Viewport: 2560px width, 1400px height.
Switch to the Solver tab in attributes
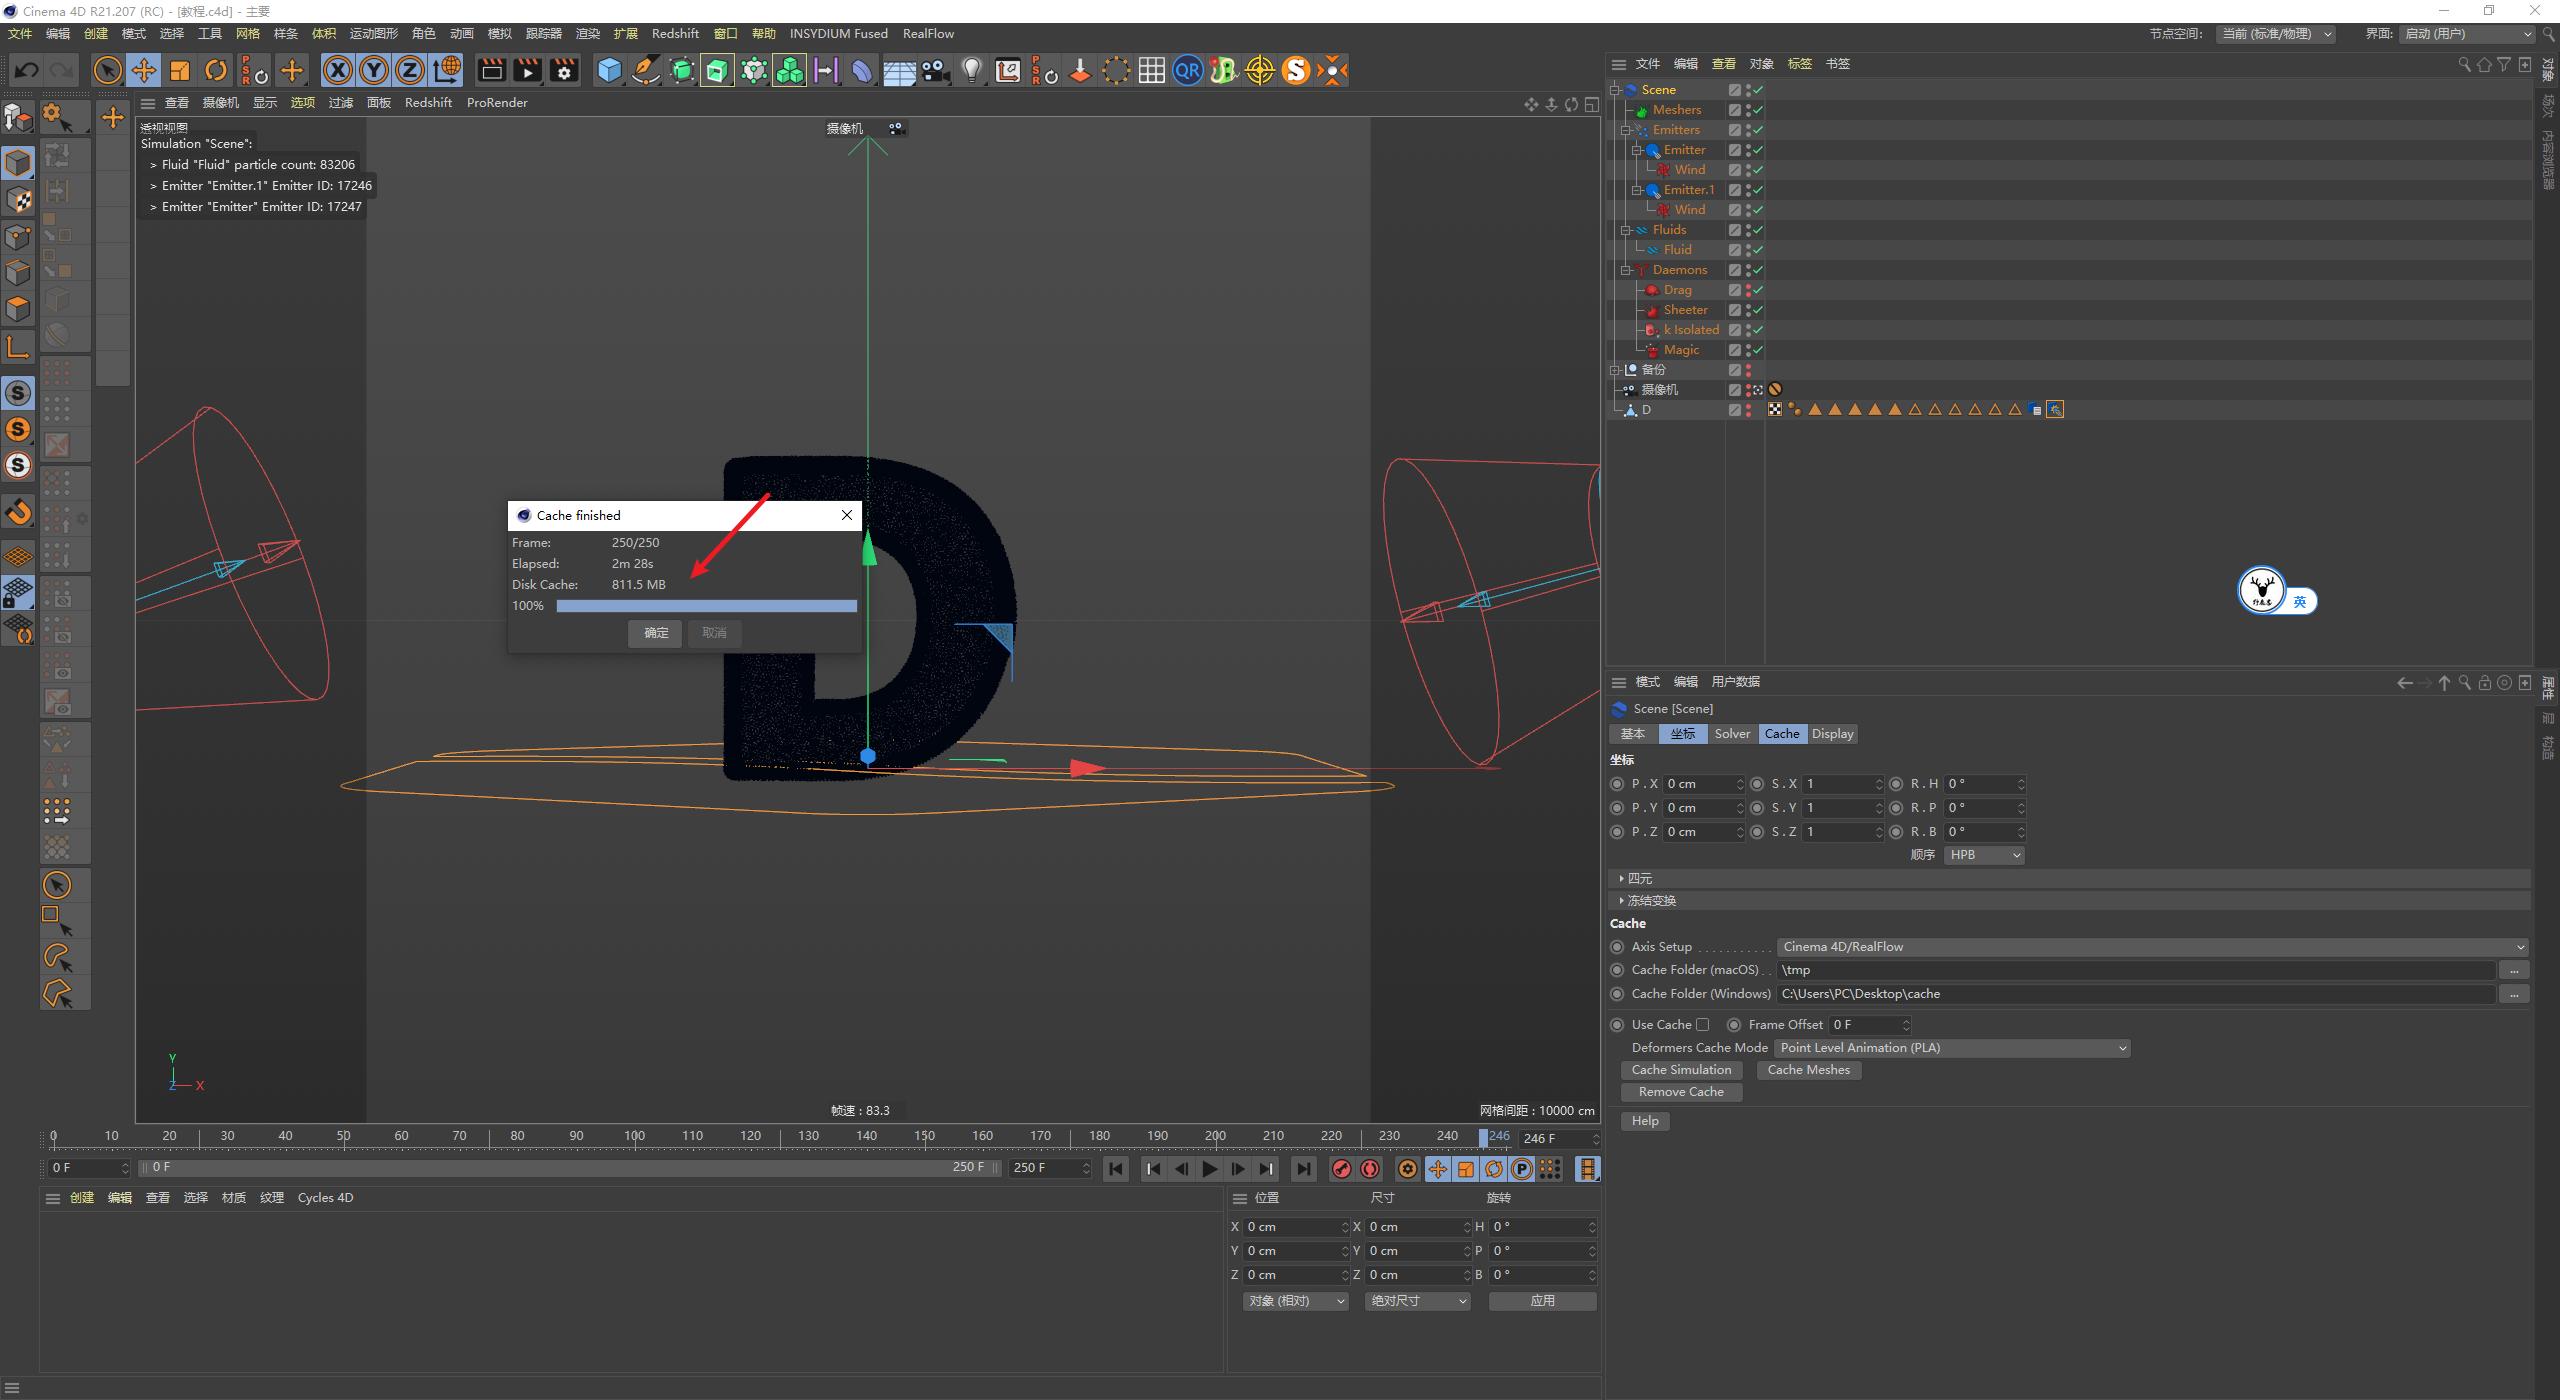pyautogui.click(x=1732, y=733)
